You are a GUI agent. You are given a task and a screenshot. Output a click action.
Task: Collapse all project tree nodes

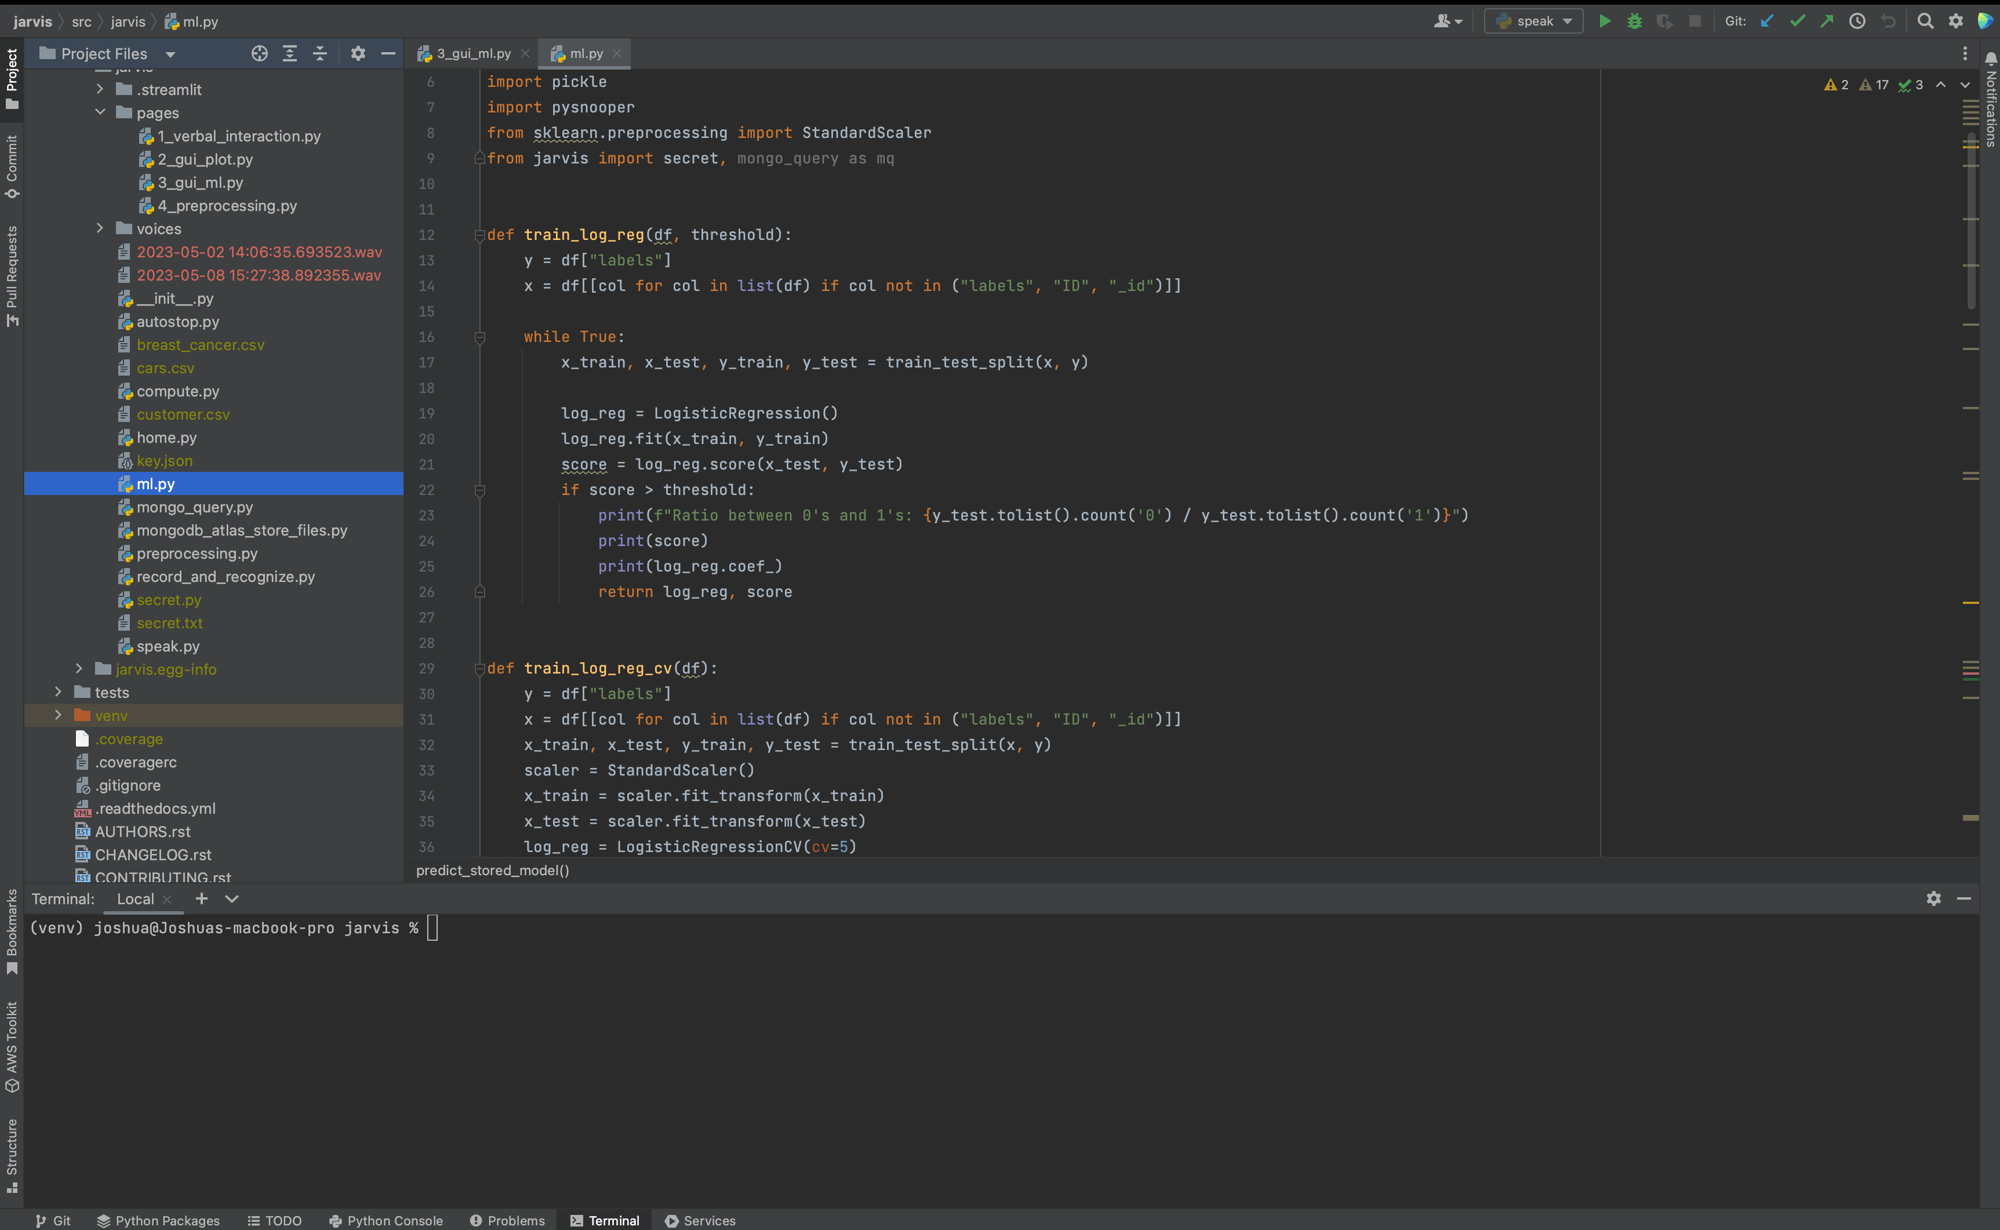point(320,54)
